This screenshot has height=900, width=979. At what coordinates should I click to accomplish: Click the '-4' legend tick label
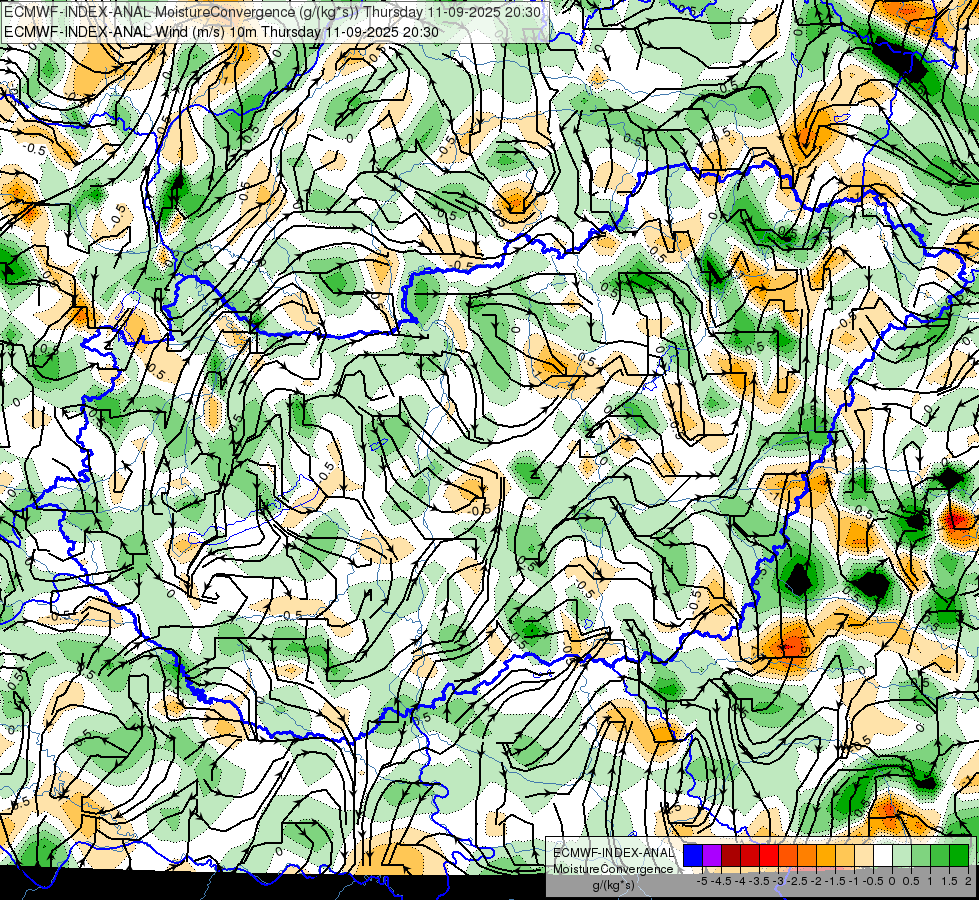(740, 881)
